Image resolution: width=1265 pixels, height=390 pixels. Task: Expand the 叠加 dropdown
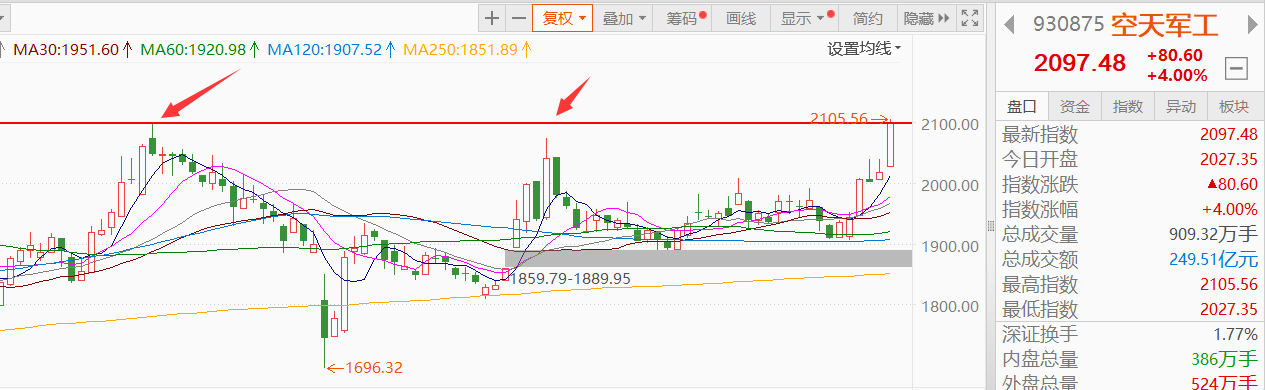point(625,18)
